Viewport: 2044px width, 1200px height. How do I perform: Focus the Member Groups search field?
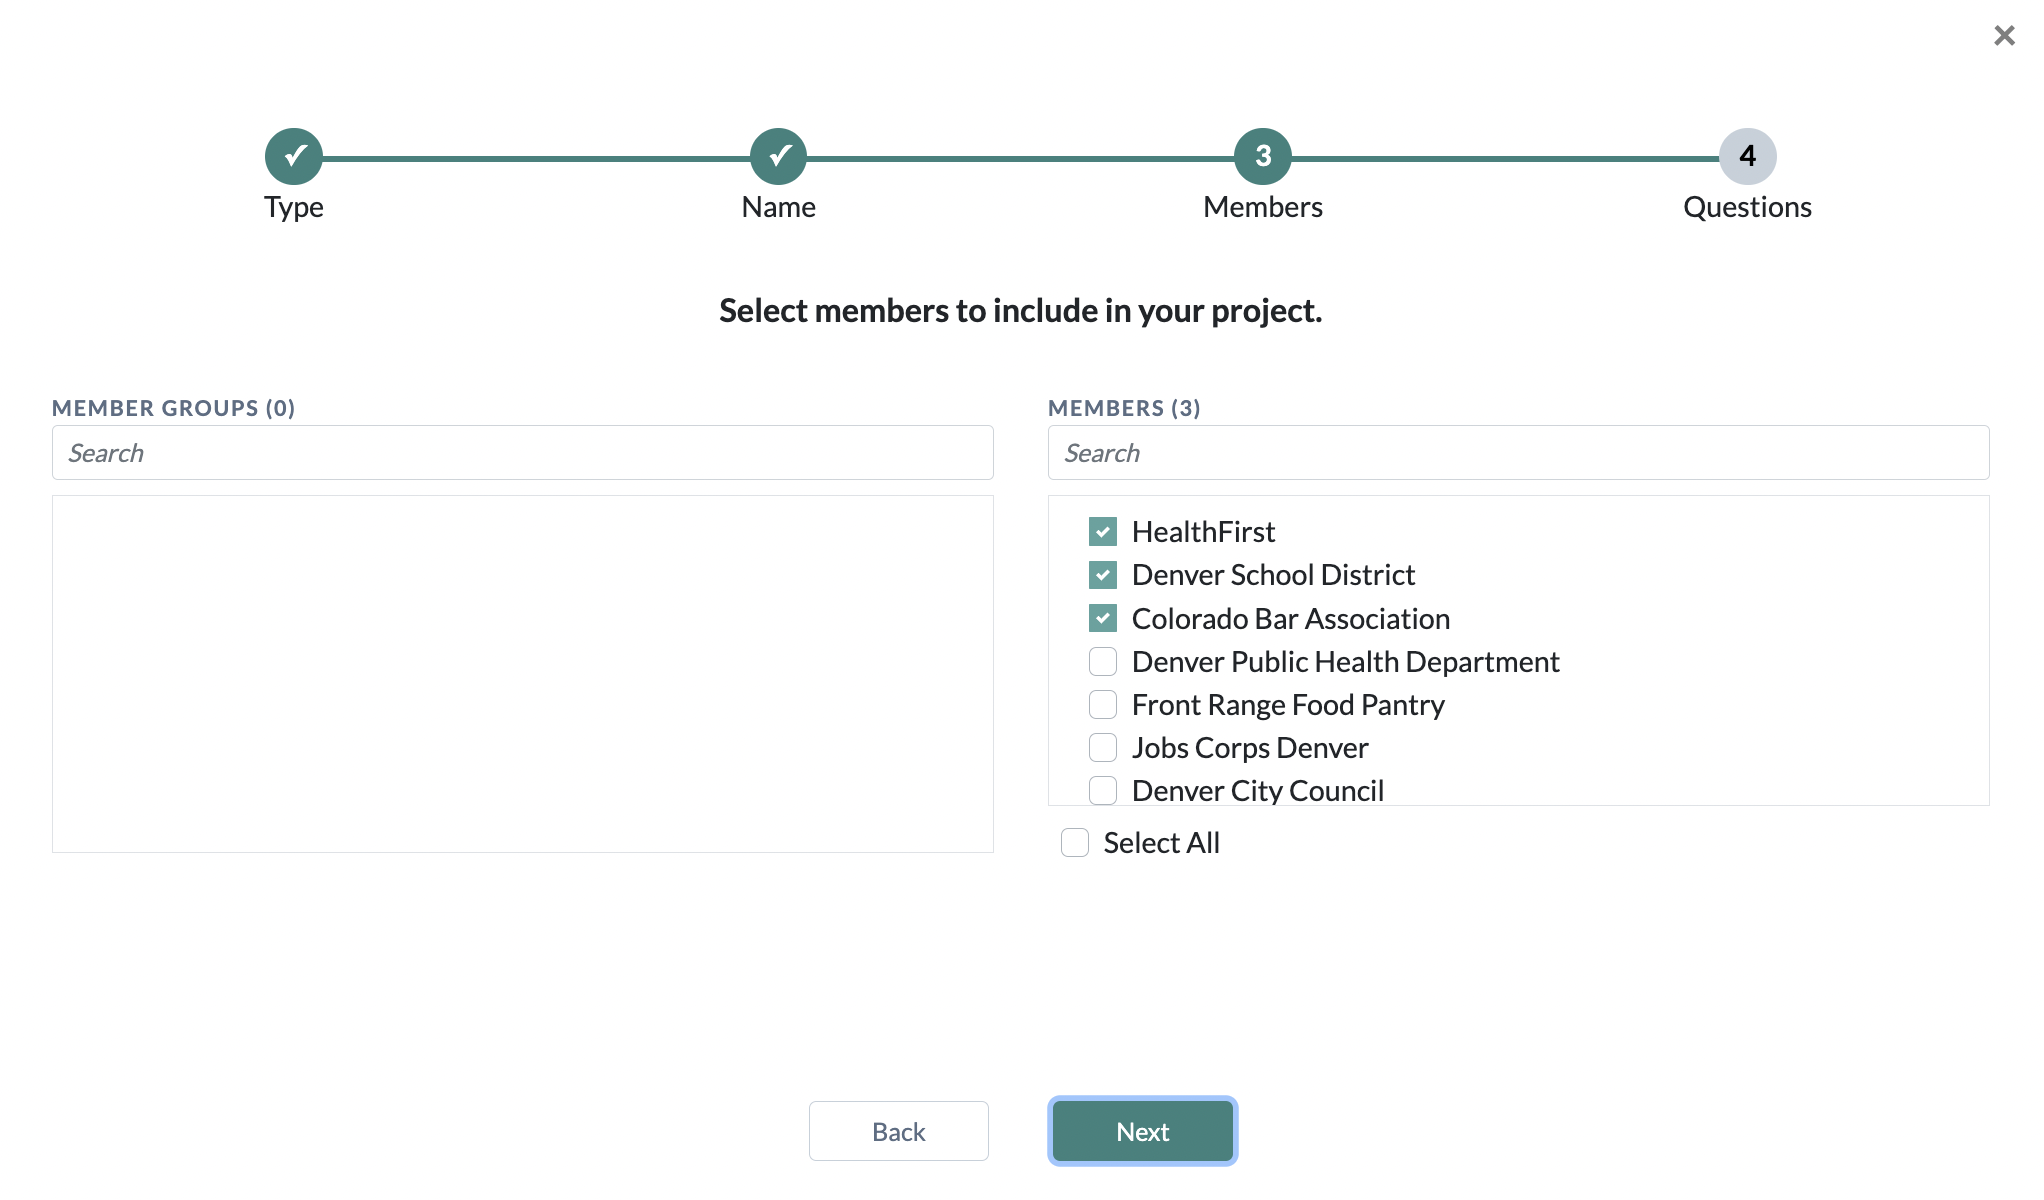(x=522, y=453)
